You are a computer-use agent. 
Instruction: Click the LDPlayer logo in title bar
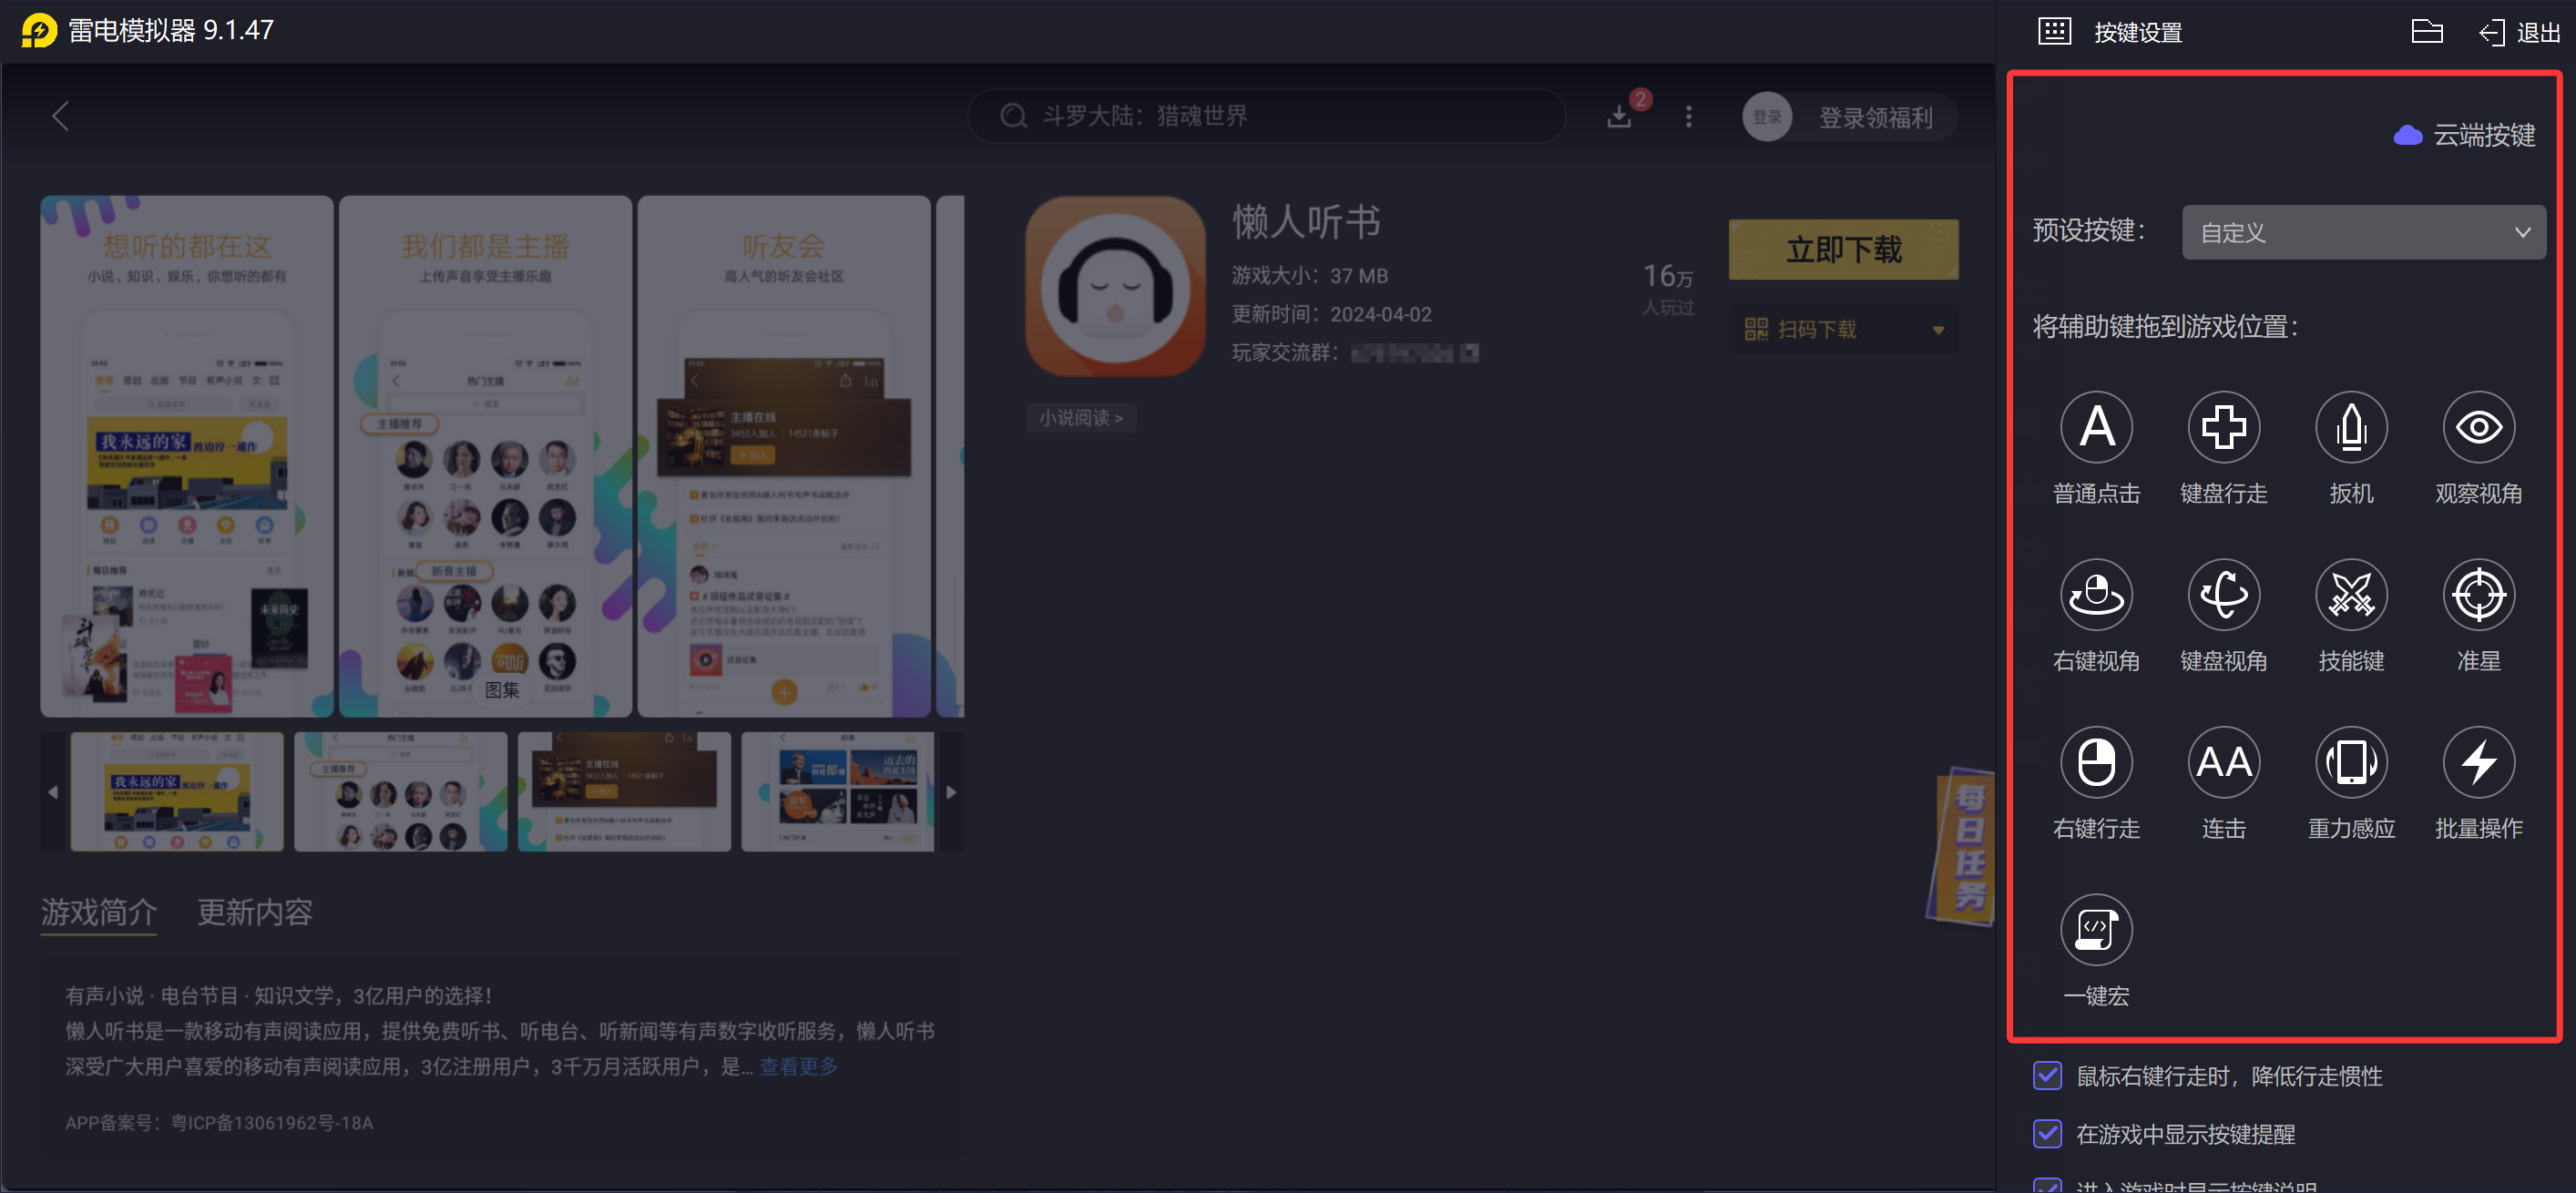pos(39,31)
